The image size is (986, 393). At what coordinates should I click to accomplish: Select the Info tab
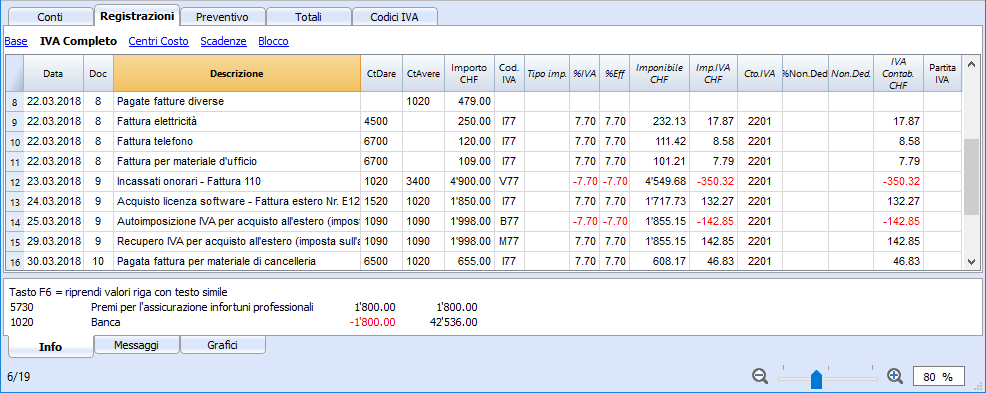pyautogui.click(x=50, y=346)
